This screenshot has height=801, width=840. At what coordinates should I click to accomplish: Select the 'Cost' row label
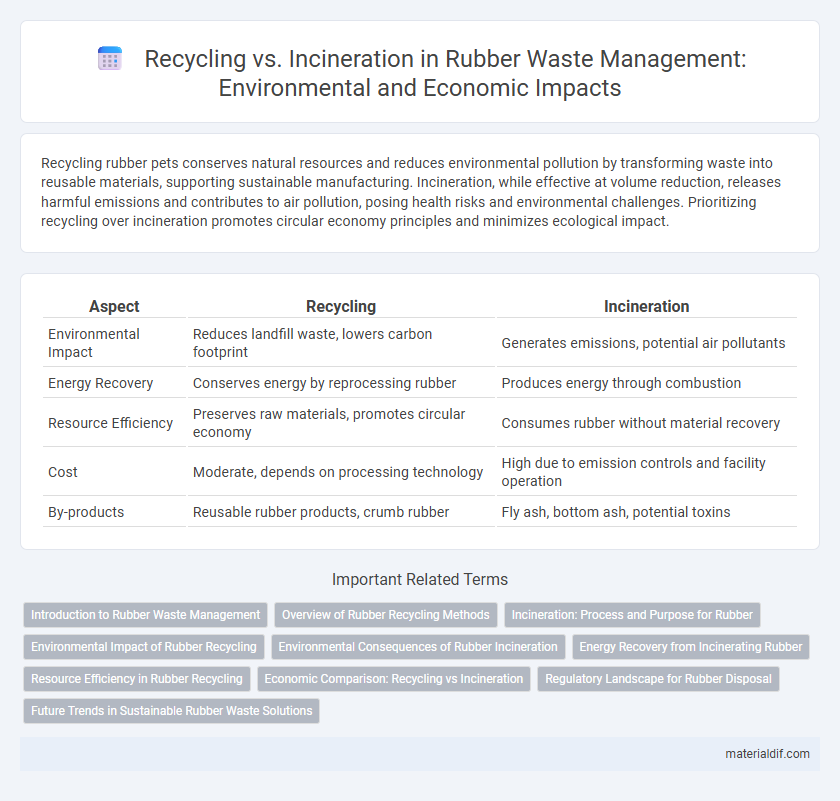(63, 472)
